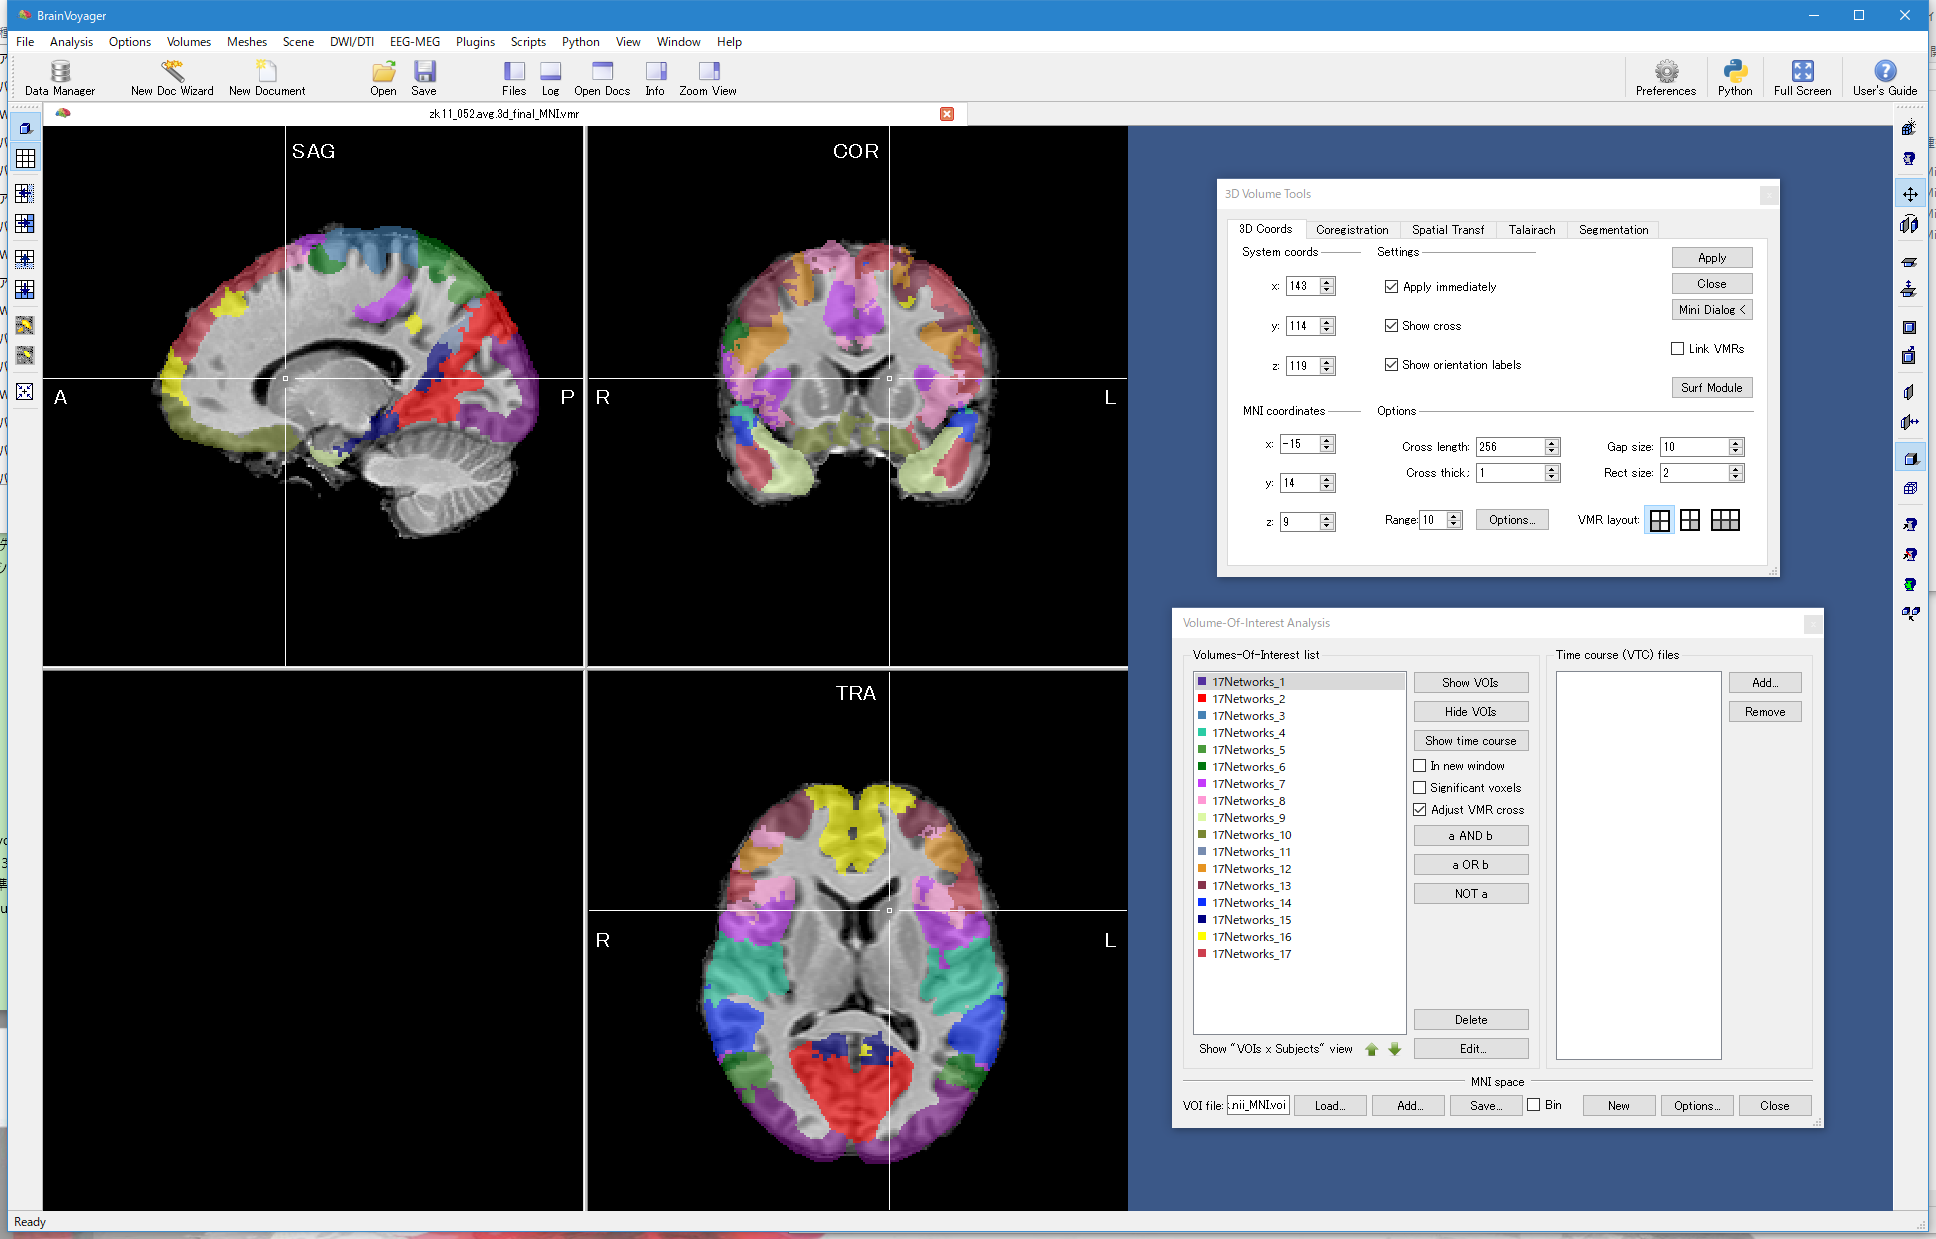The height and width of the screenshot is (1239, 1936).
Task: Click the Open folder icon
Action: click(x=384, y=77)
